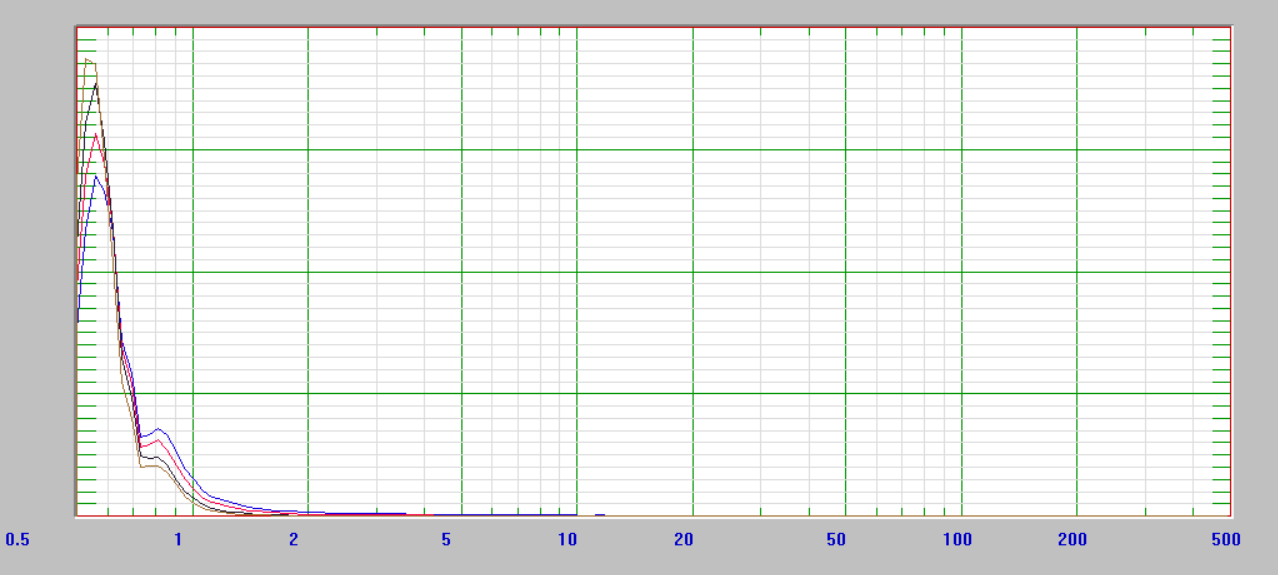Click the peak of the brown curve
Image resolution: width=1278 pixels, height=575 pixels.
(x=88, y=60)
